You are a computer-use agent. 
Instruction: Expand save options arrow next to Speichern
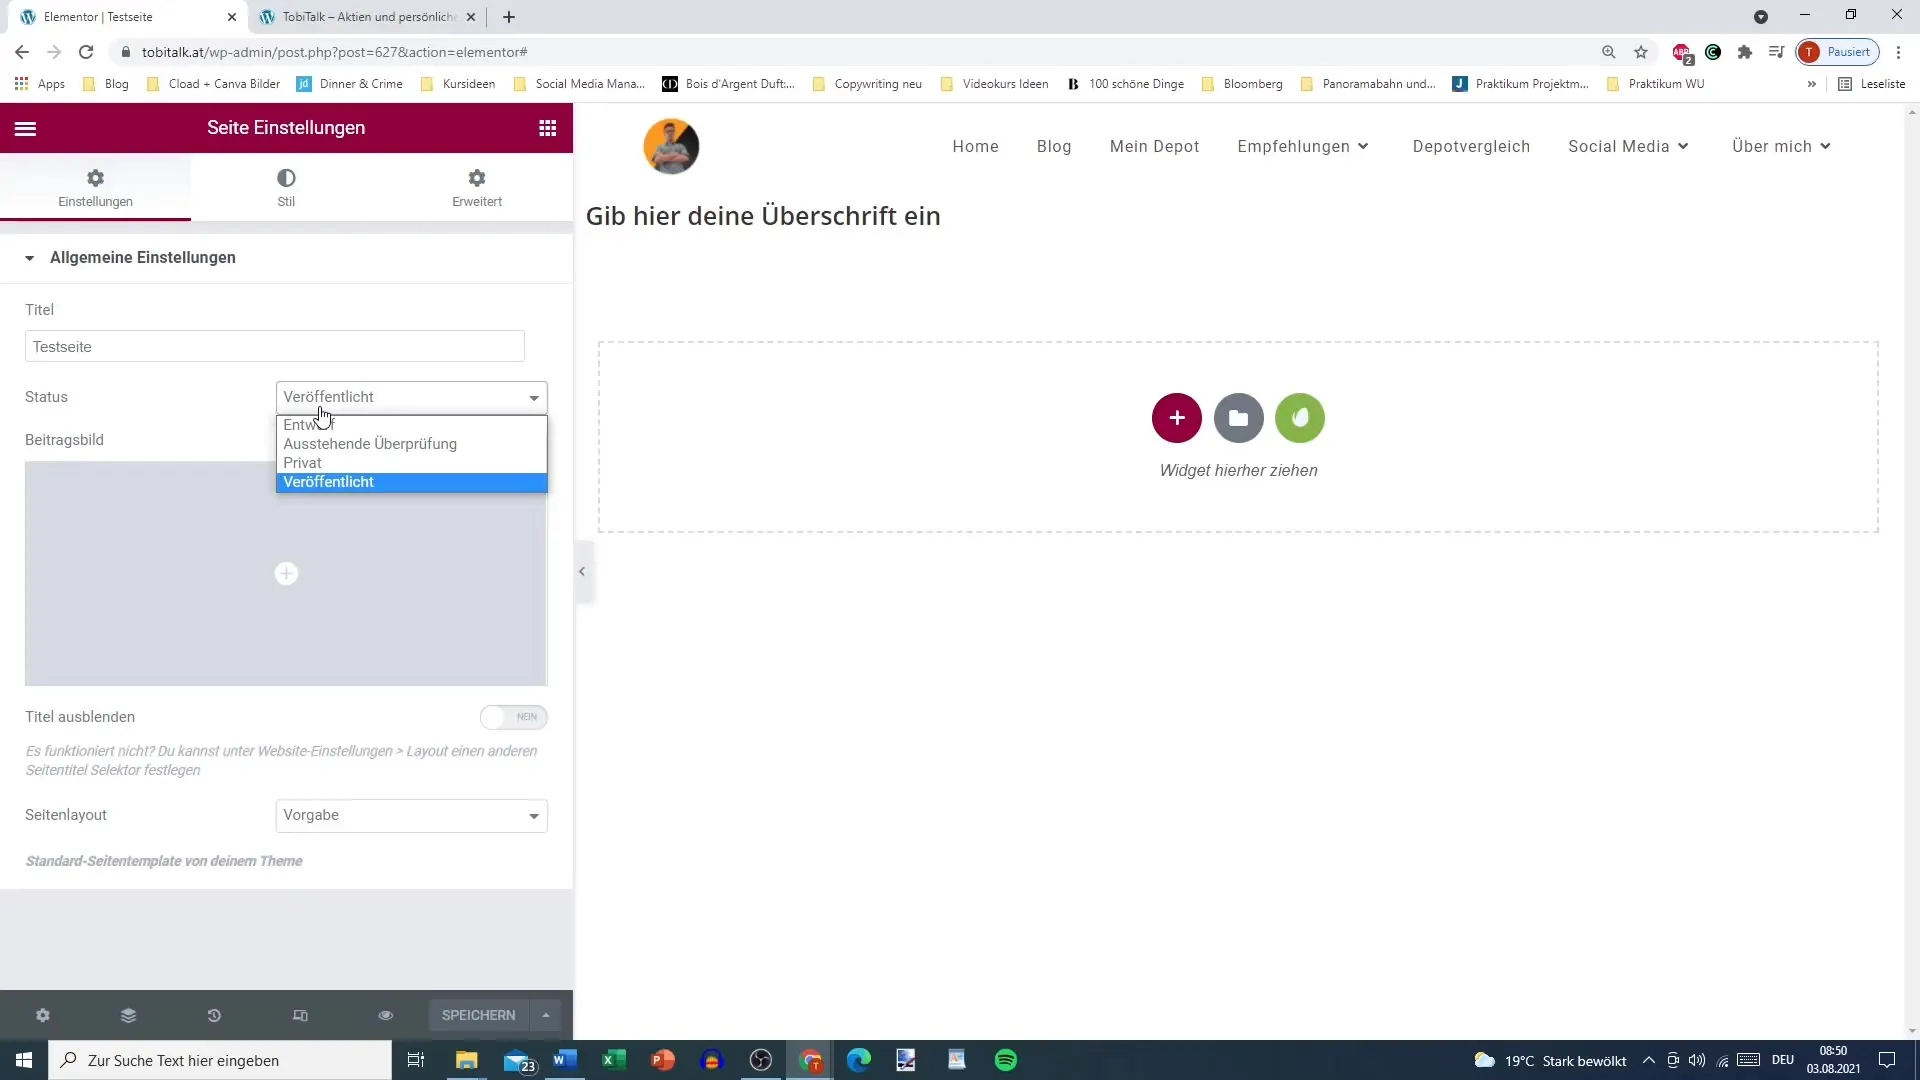pyautogui.click(x=546, y=1015)
